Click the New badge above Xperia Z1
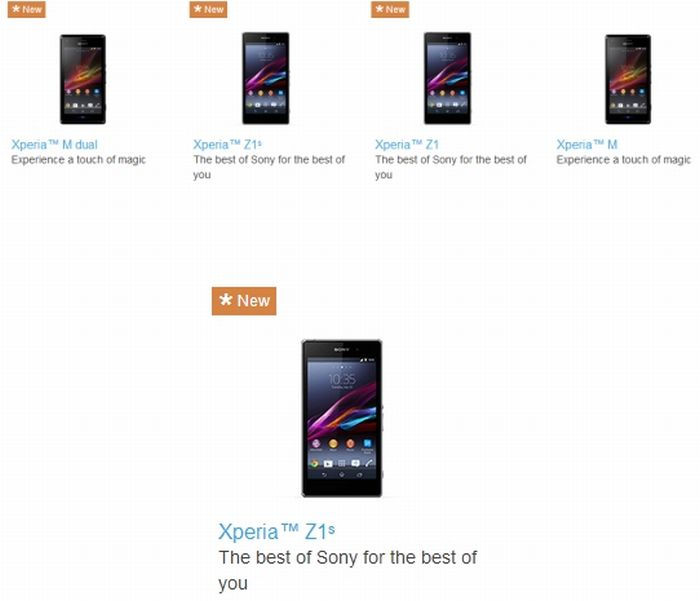 (x=390, y=9)
